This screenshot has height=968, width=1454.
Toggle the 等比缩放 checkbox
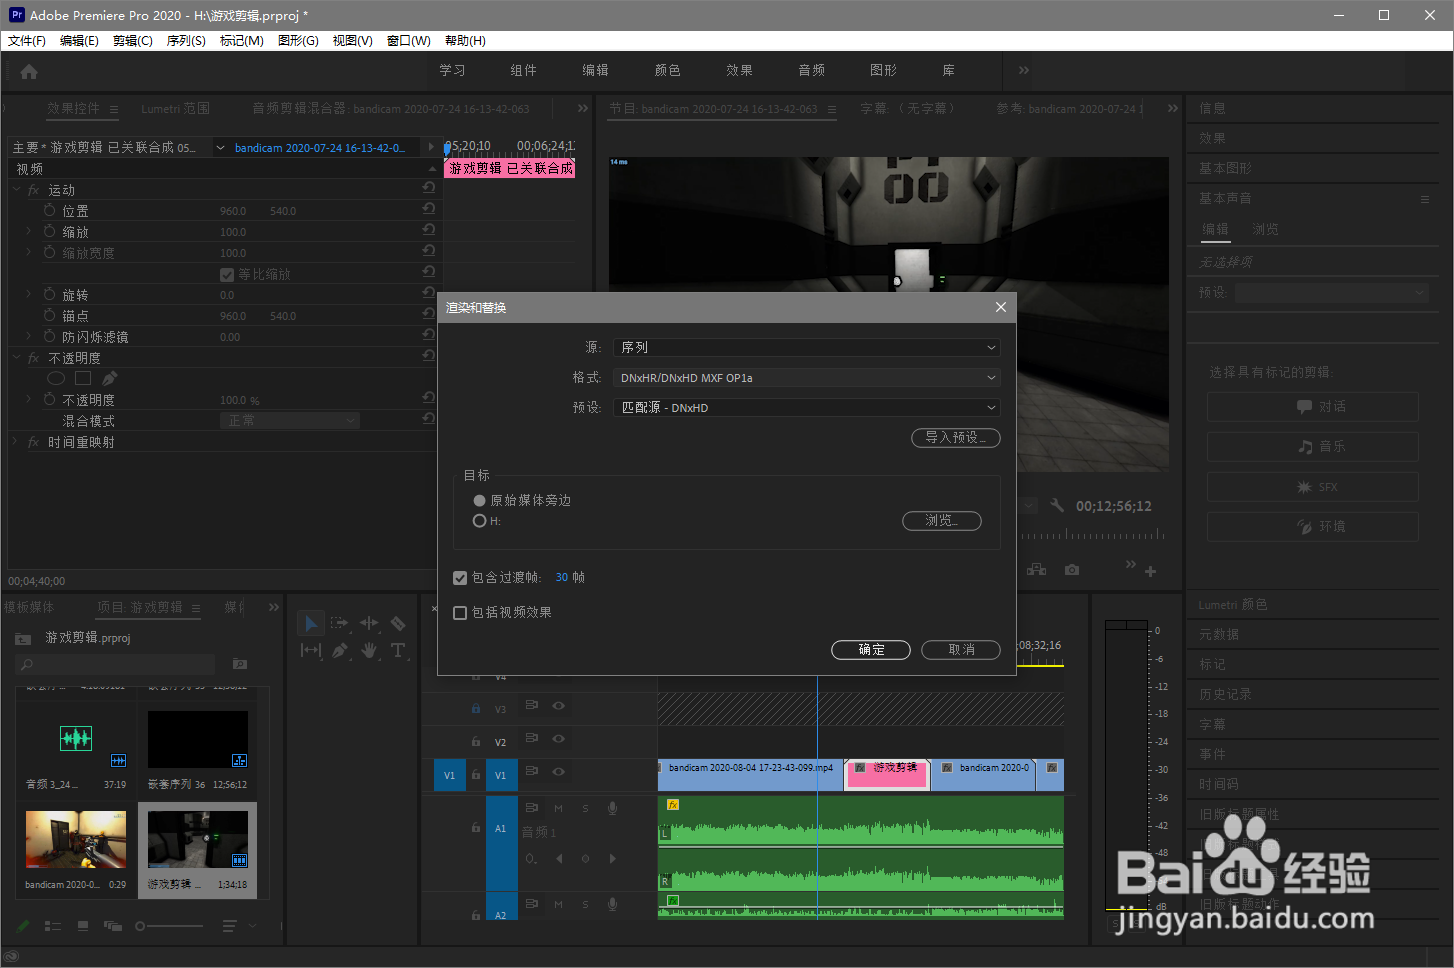(x=227, y=274)
